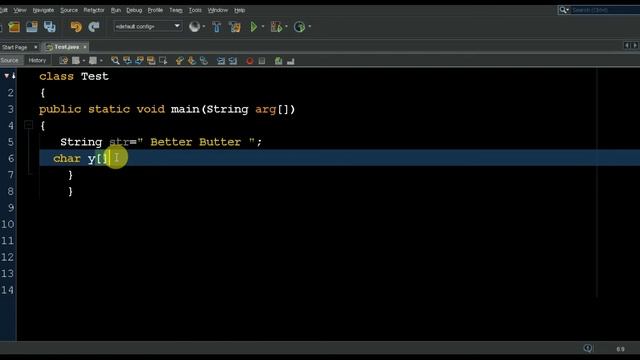Open the Profile menu

click(x=155, y=10)
